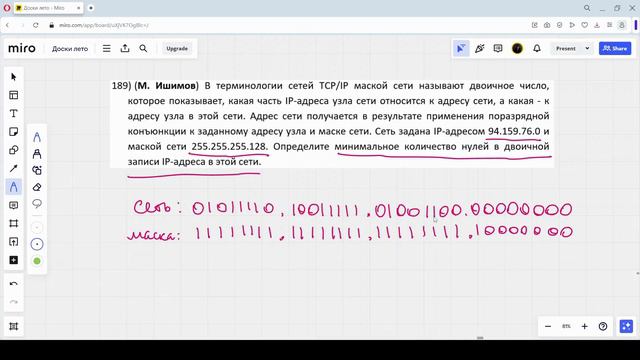
Task: Select the Comment tool in left toolbar
Action: coord(13,205)
